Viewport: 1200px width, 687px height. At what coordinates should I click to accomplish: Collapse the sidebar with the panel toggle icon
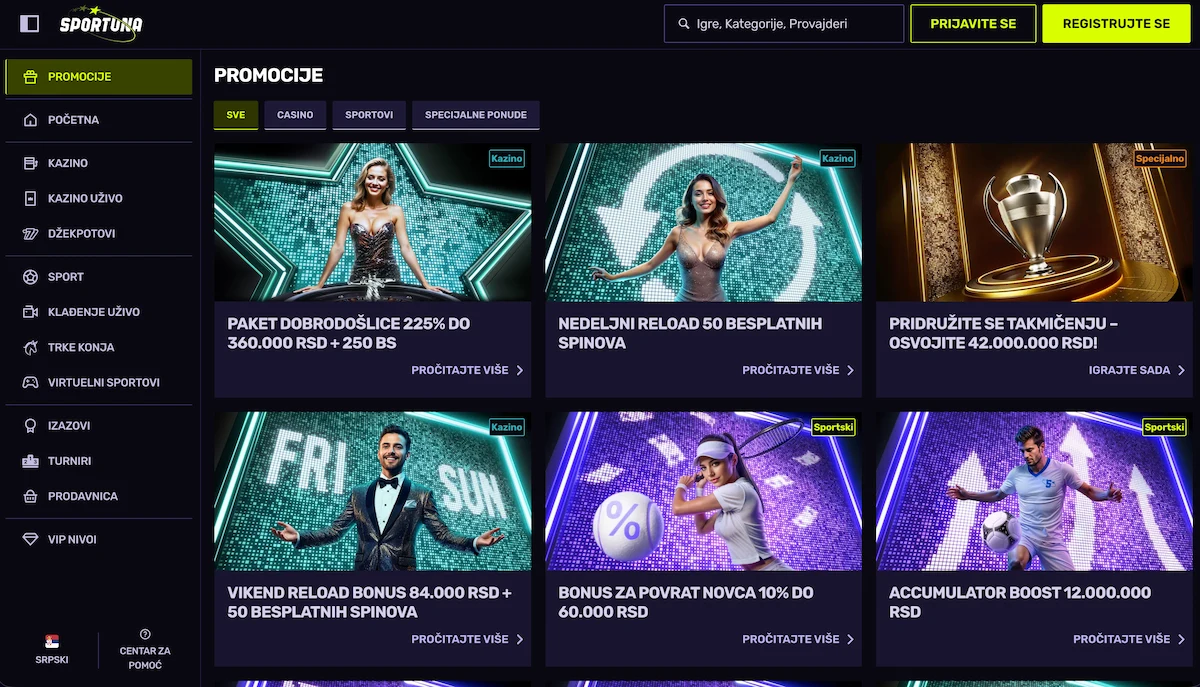point(29,23)
